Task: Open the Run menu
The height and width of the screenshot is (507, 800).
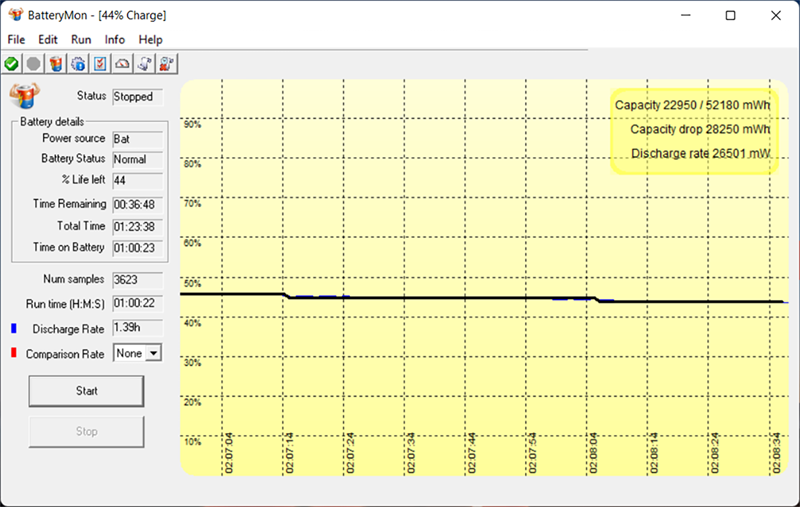Action: click(x=81, y=39)
